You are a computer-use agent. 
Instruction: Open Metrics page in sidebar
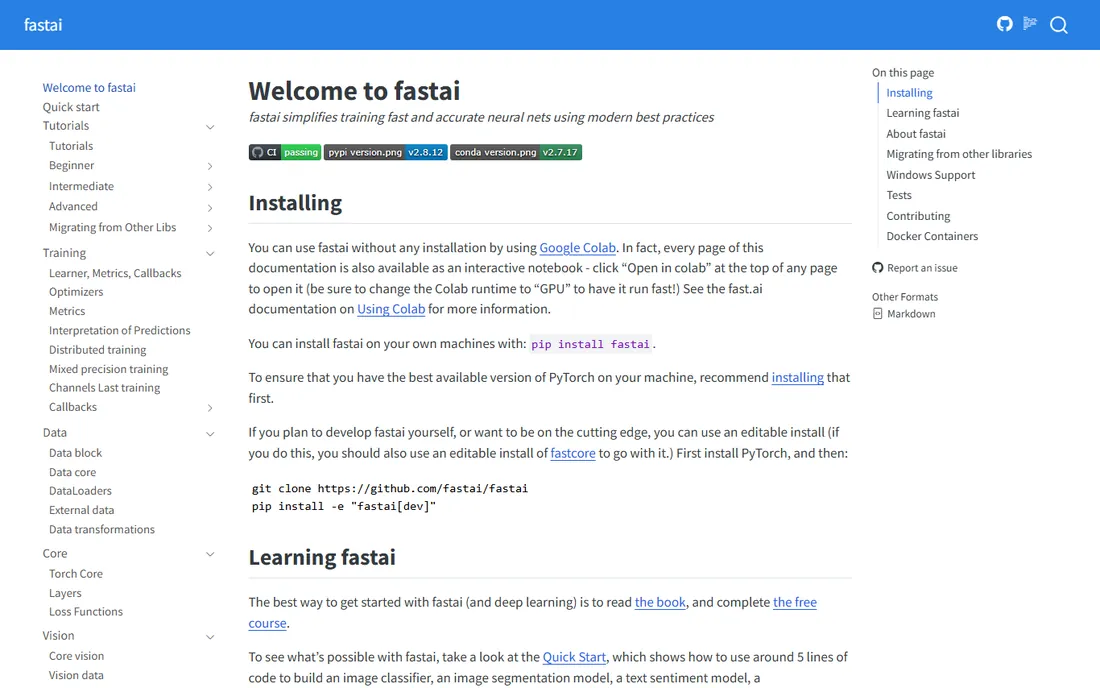[x=67, y=311]
